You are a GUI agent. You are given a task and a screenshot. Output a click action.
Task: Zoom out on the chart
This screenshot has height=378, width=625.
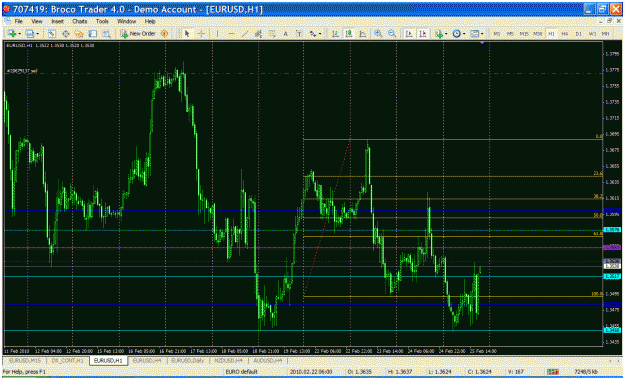click(392, 34)
